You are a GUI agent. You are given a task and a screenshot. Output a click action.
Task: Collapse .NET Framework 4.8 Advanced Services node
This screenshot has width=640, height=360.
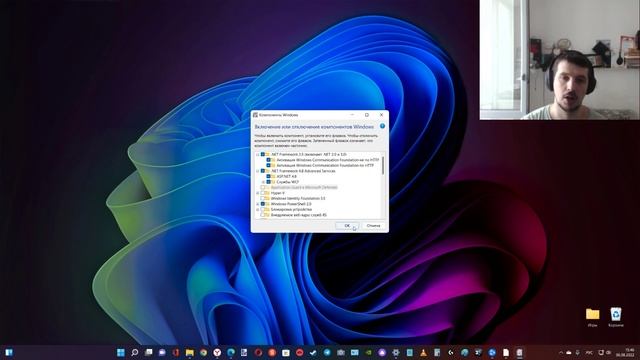257,171
